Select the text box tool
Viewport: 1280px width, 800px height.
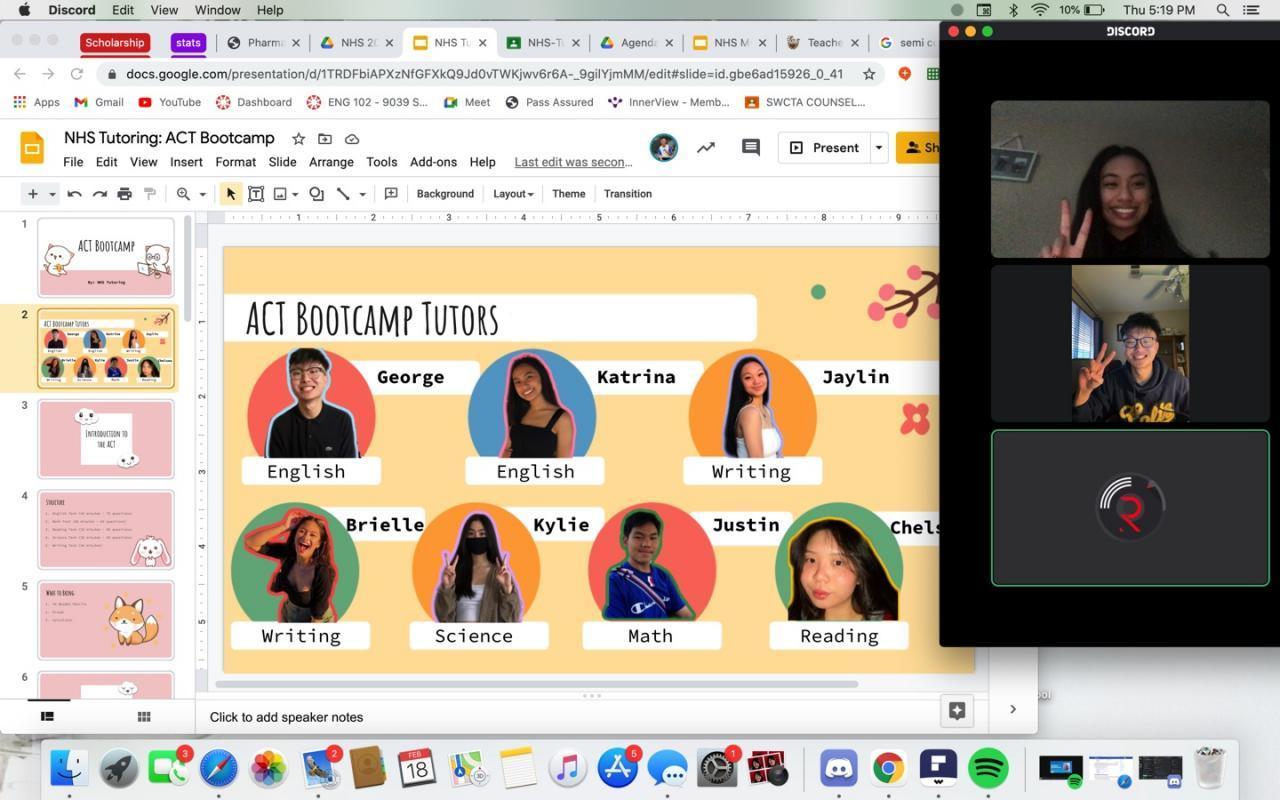pyautogui.click(x=256, y=194)
